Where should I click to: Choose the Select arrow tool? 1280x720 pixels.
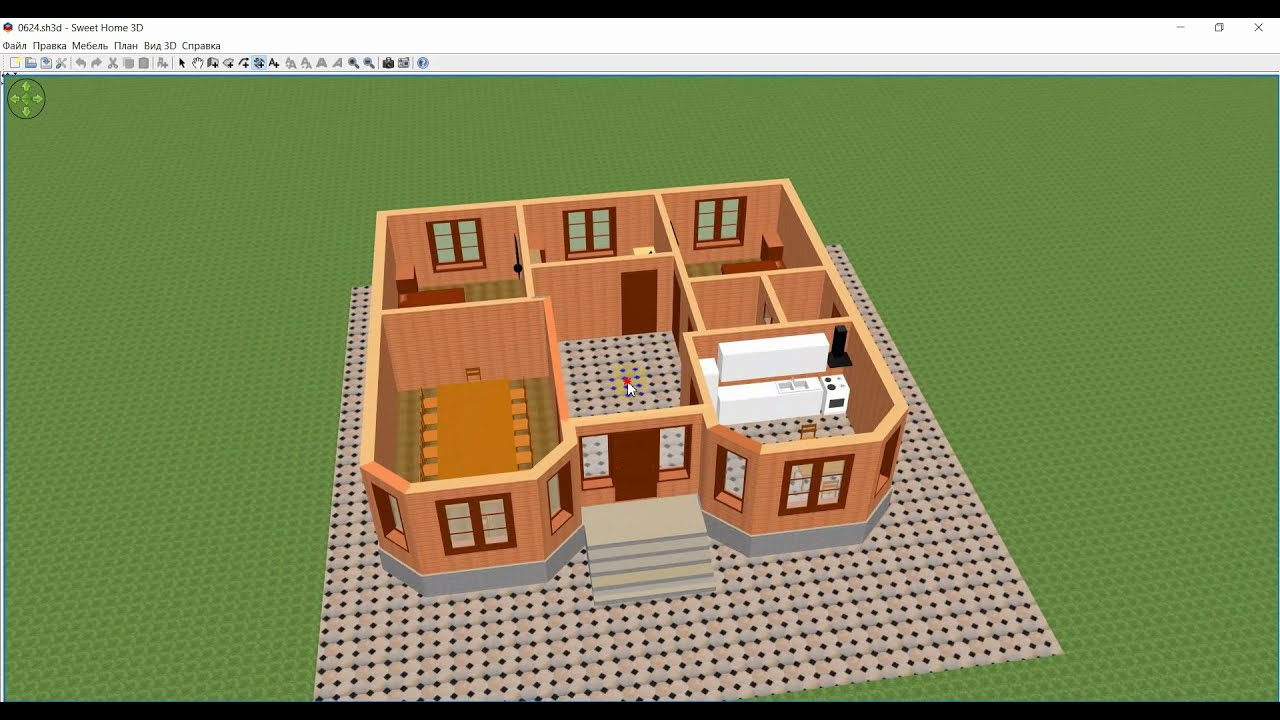[182, 63]
